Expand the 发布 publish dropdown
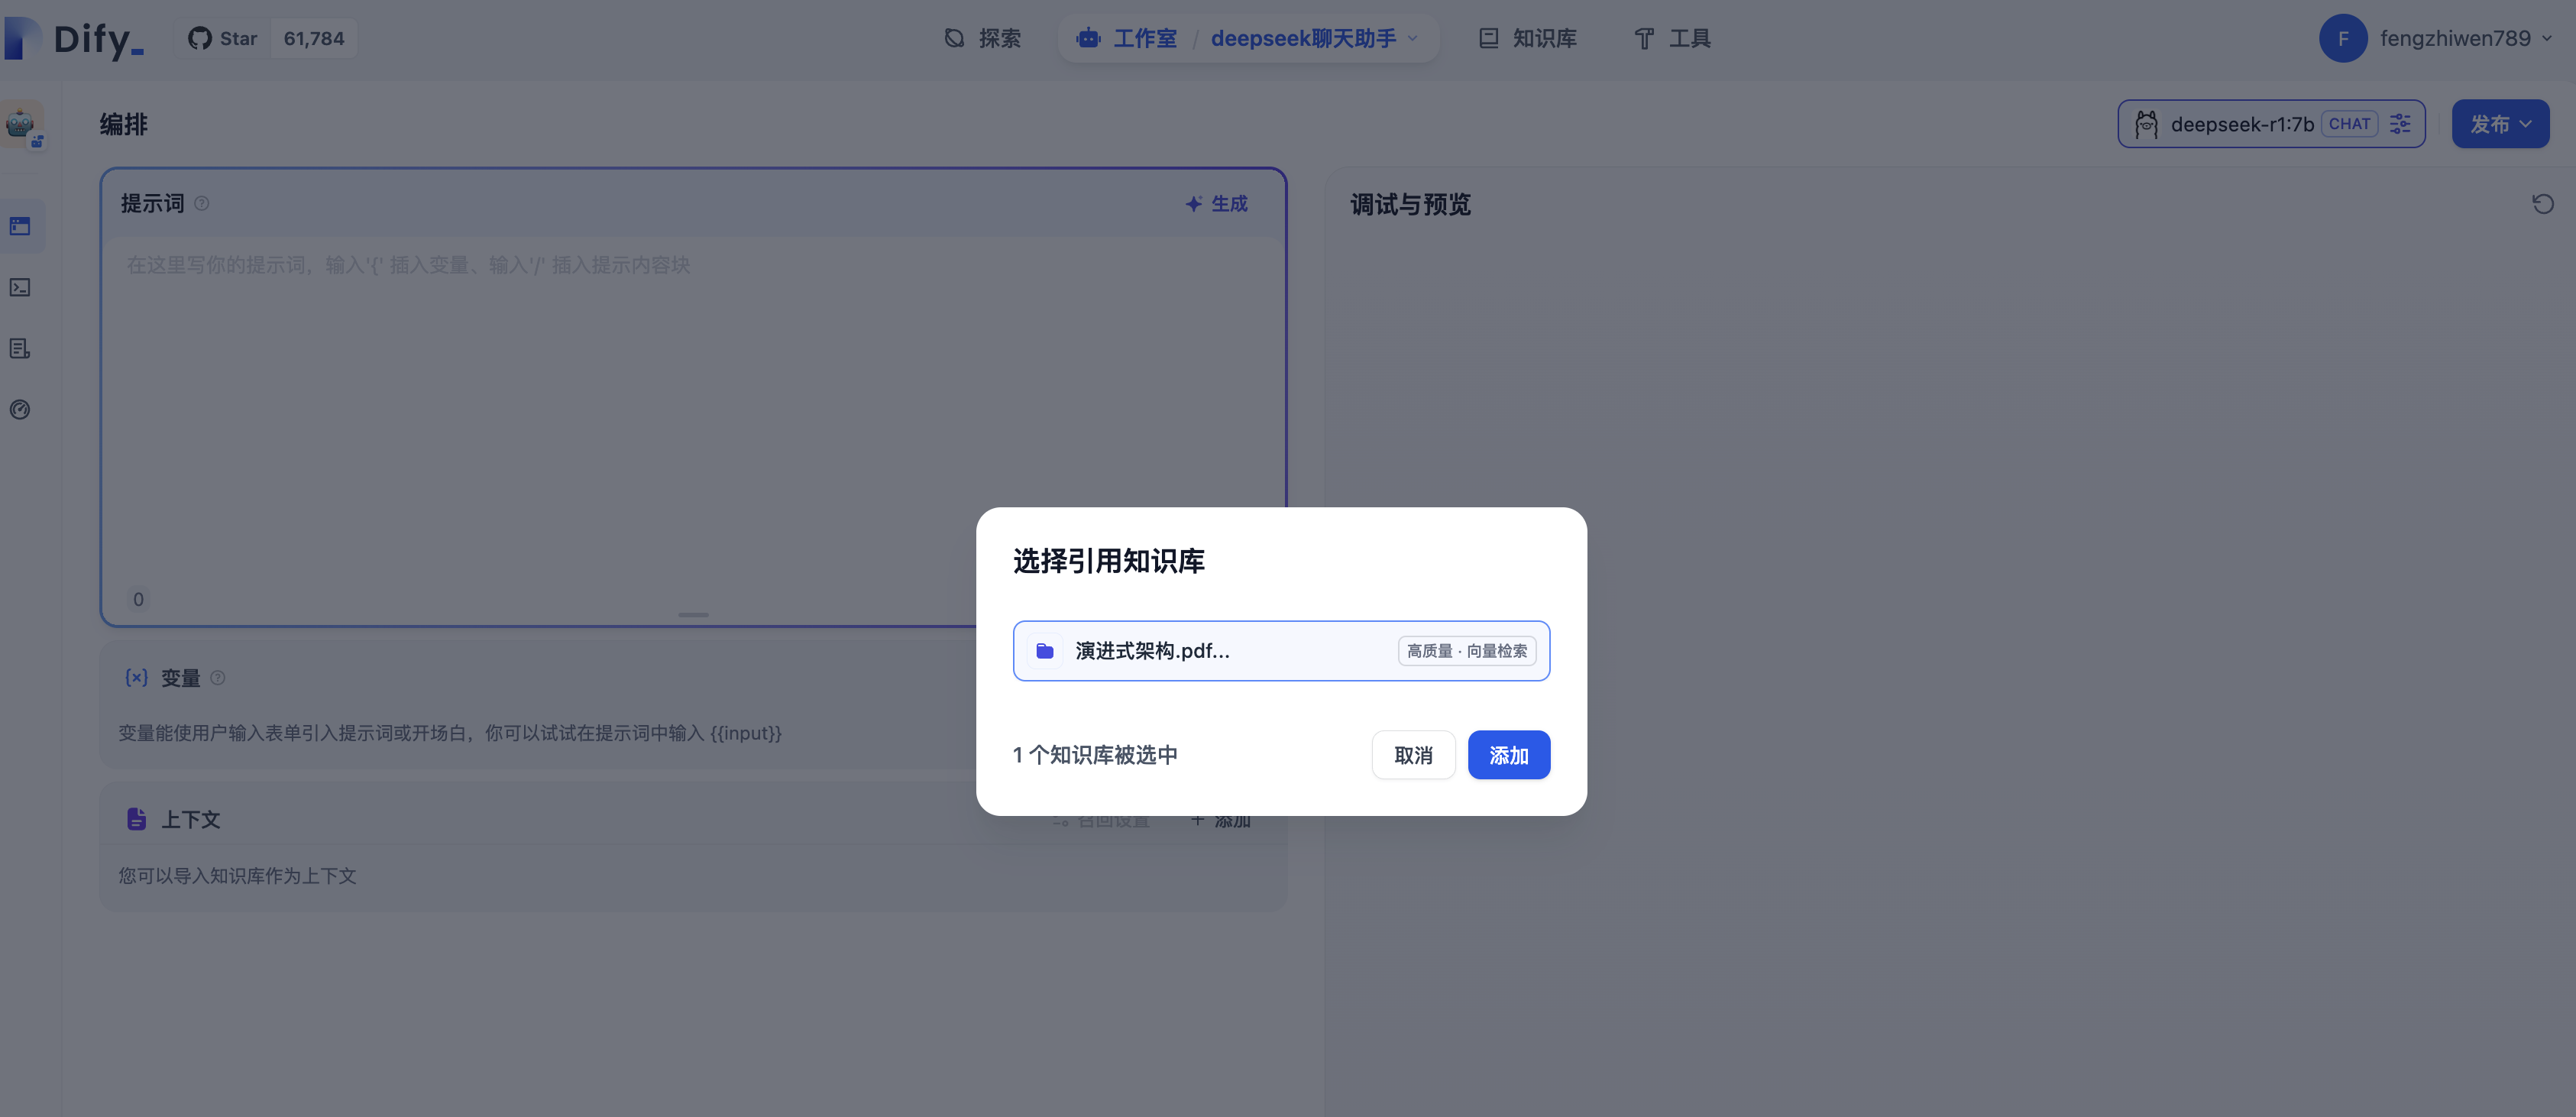2576x1117 pixels. tap(2499, 124)
